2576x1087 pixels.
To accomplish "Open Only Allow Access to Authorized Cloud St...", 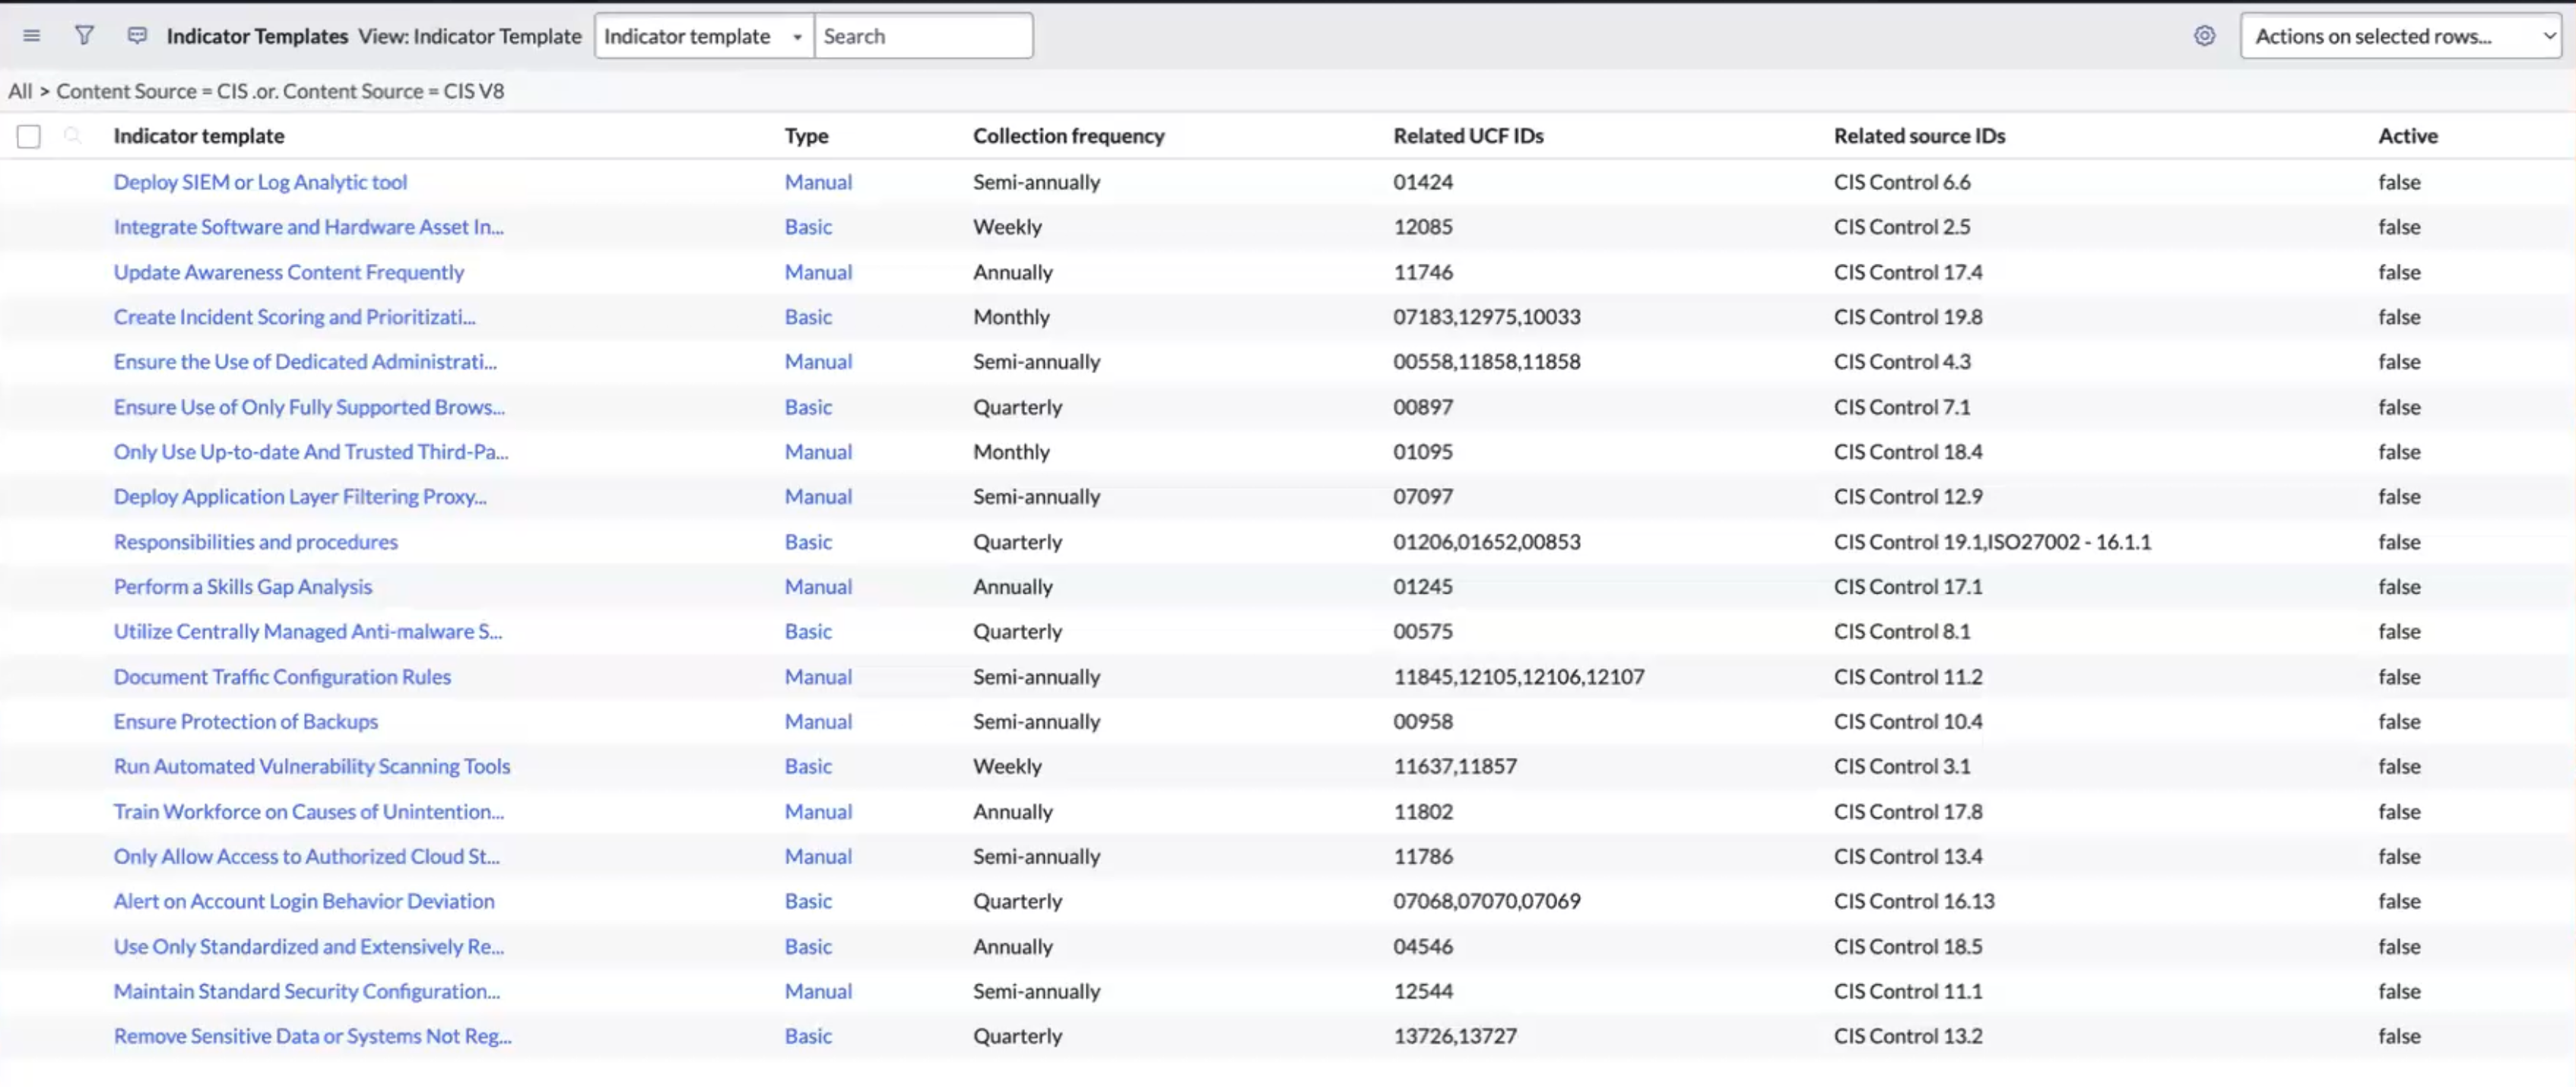I will tap(306, 857).
